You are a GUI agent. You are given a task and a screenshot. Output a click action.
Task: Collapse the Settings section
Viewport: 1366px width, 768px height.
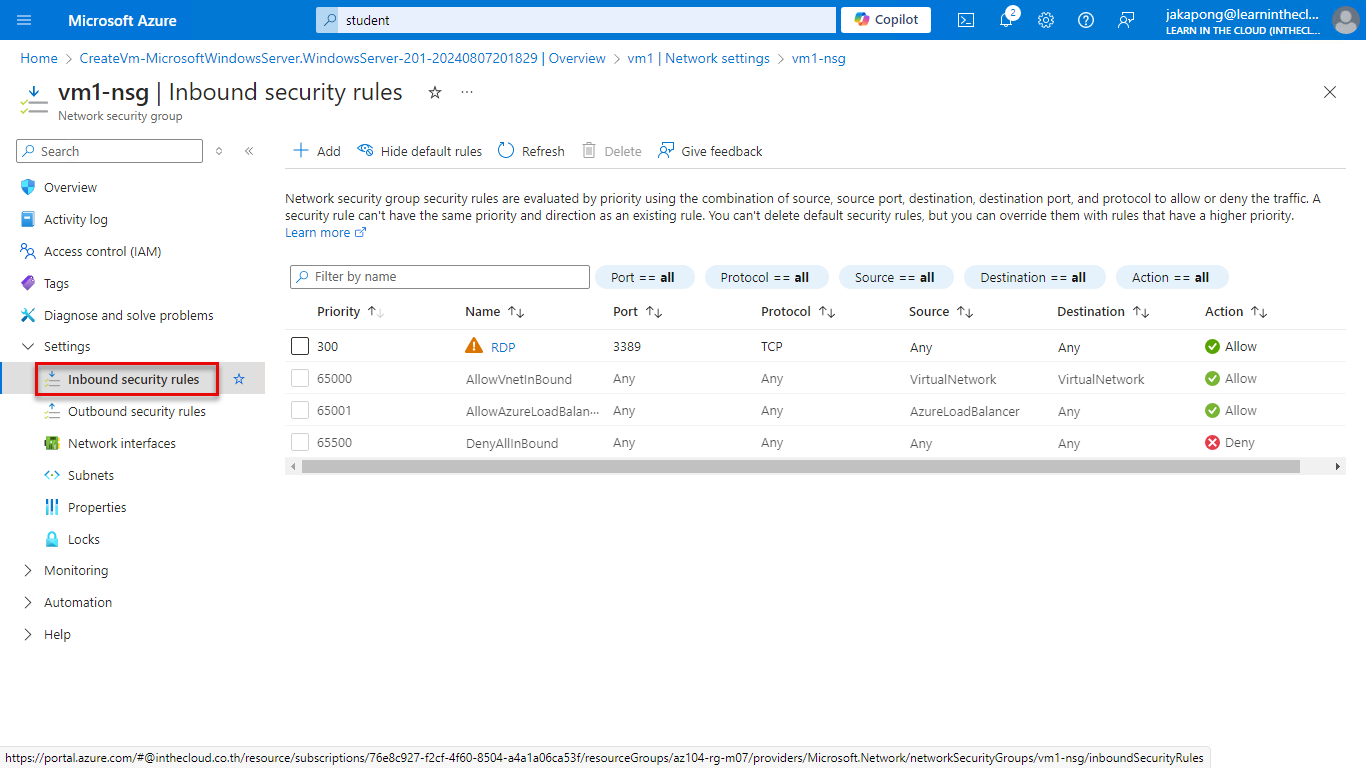pyautogui.click(x=66, y=346)
